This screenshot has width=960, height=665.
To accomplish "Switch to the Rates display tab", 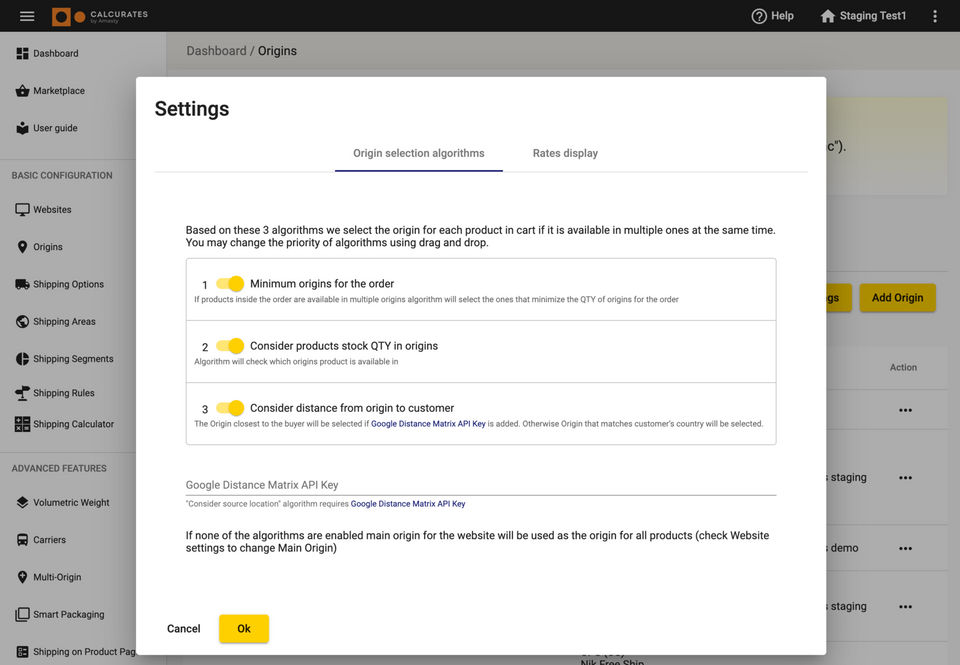I will click(565, 153).
